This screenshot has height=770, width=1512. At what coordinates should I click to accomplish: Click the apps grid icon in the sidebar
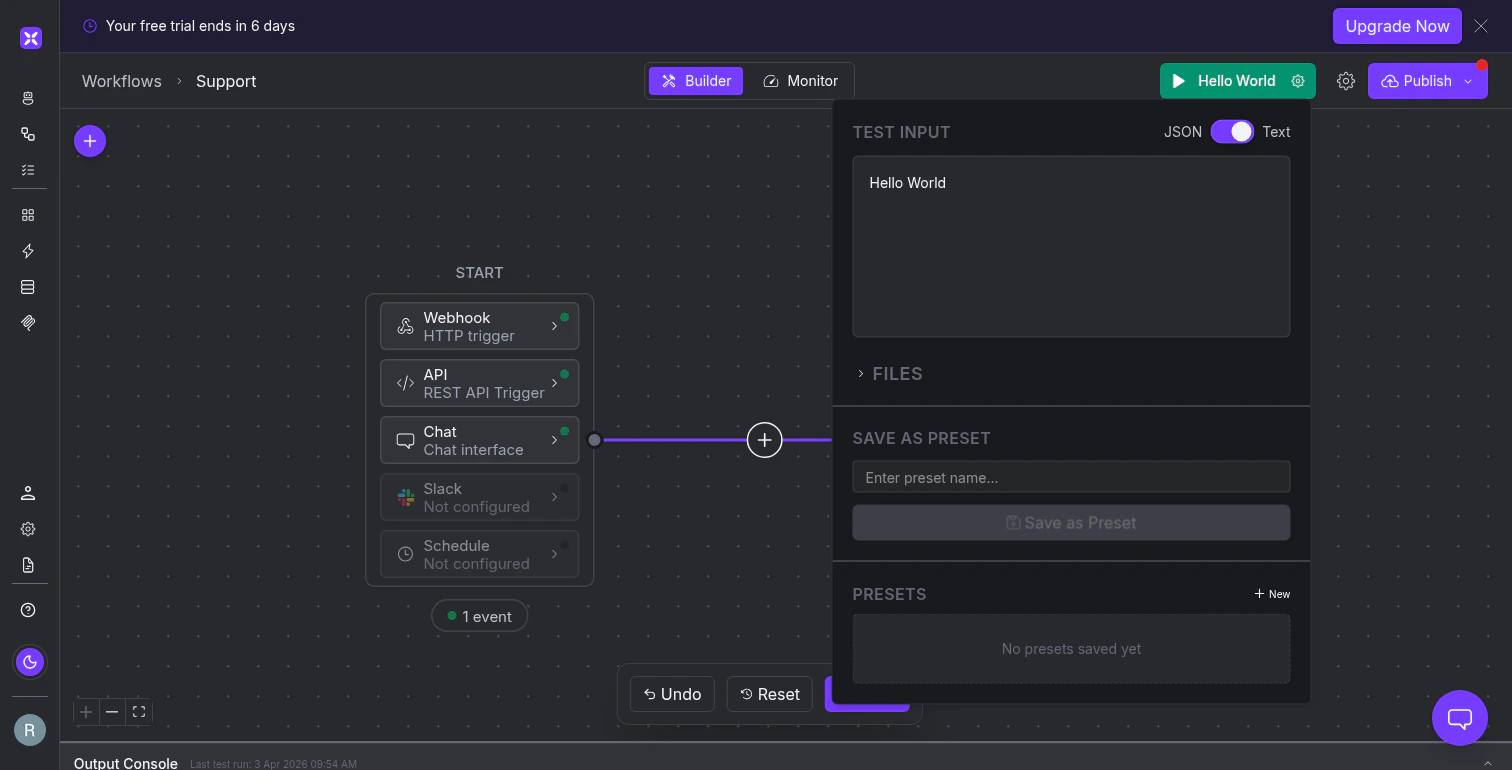click(x=28, y=214)
